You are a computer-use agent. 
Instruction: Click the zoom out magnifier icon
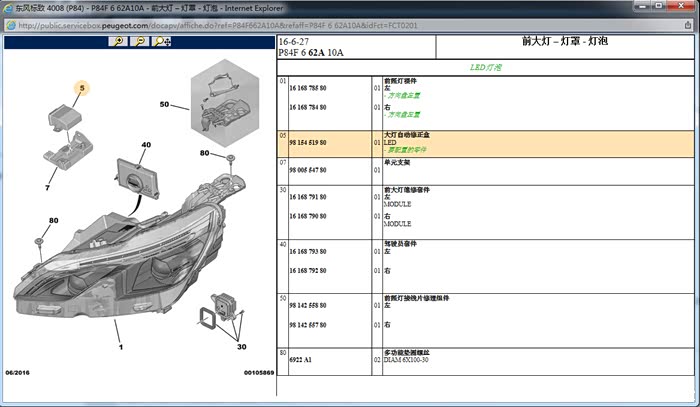point(140,42)
